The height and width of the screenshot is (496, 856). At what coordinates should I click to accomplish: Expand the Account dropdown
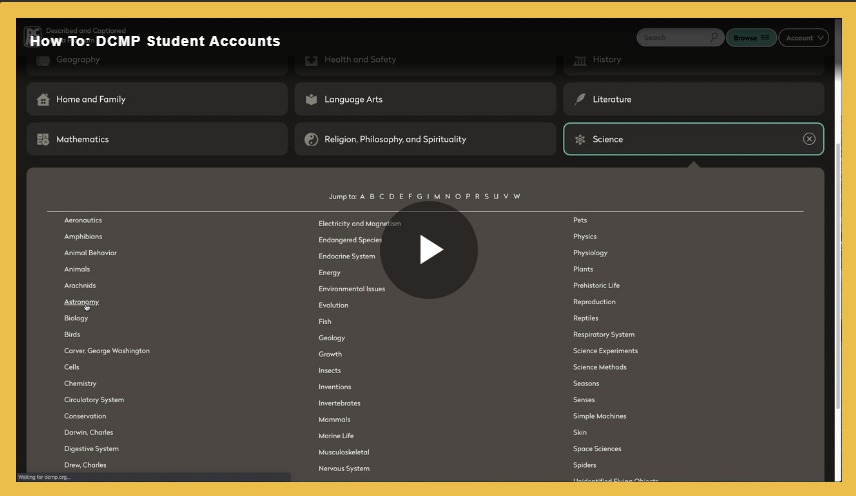point(804,38)
